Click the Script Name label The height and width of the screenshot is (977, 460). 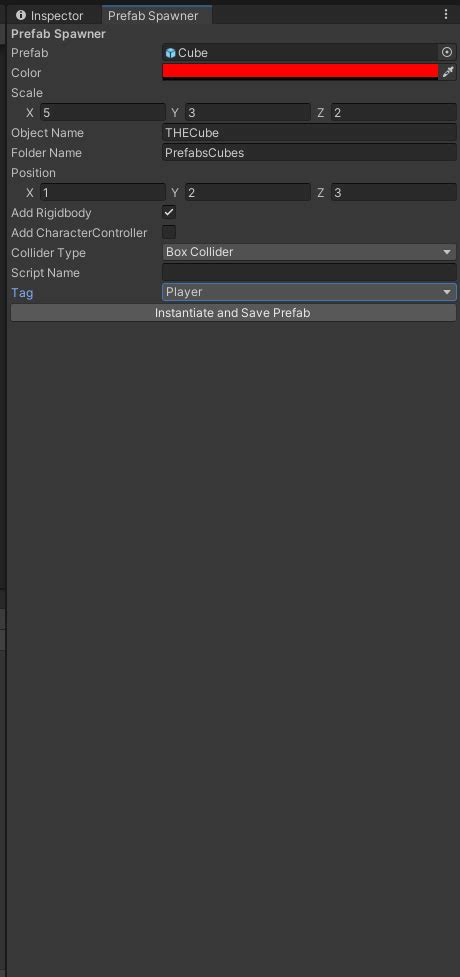click(46, 273)
